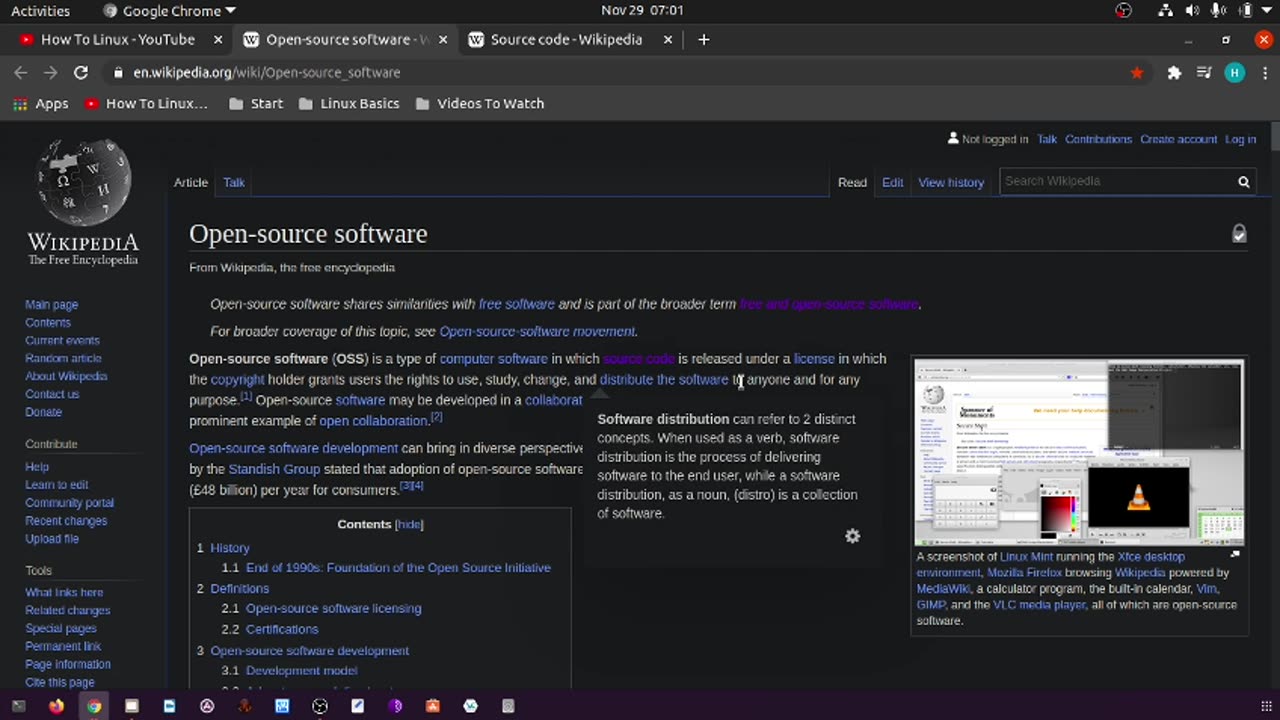Open the Contributions link at top

coord(1098,139)
